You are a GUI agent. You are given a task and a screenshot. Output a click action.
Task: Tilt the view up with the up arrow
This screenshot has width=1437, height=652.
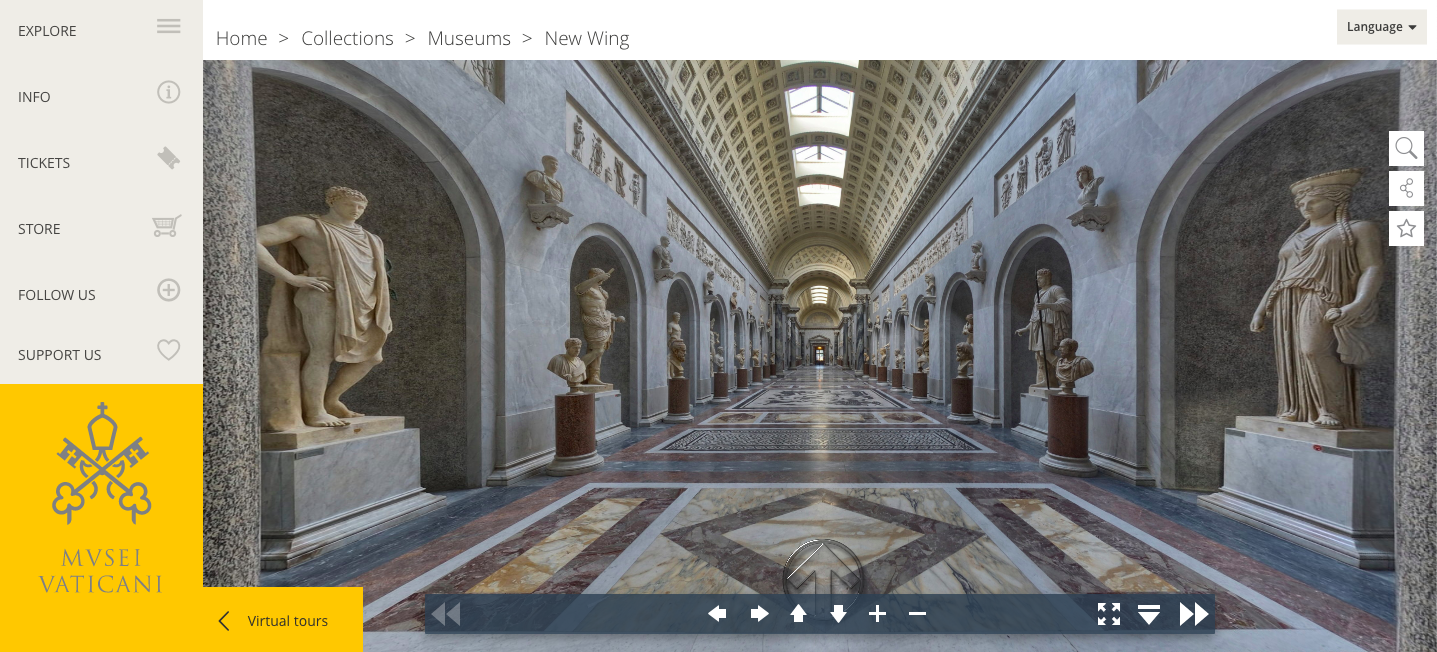tap(798, 614)
